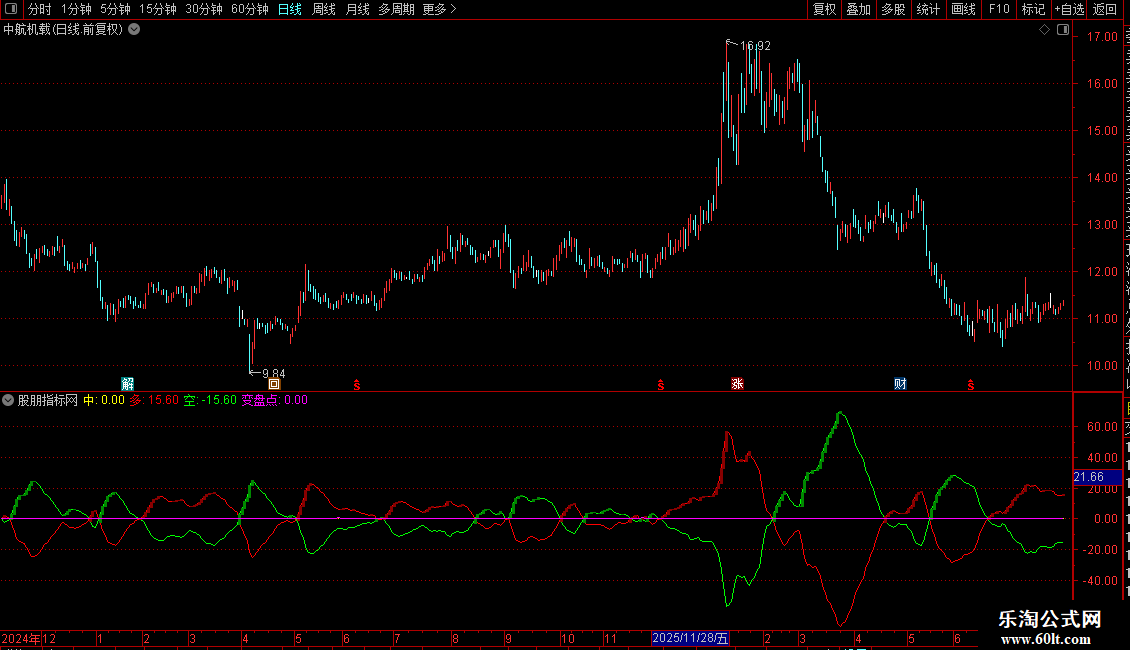
Task: Open the 统计 statistics tool
Action: pyautogui.click(x=927, y=9)
